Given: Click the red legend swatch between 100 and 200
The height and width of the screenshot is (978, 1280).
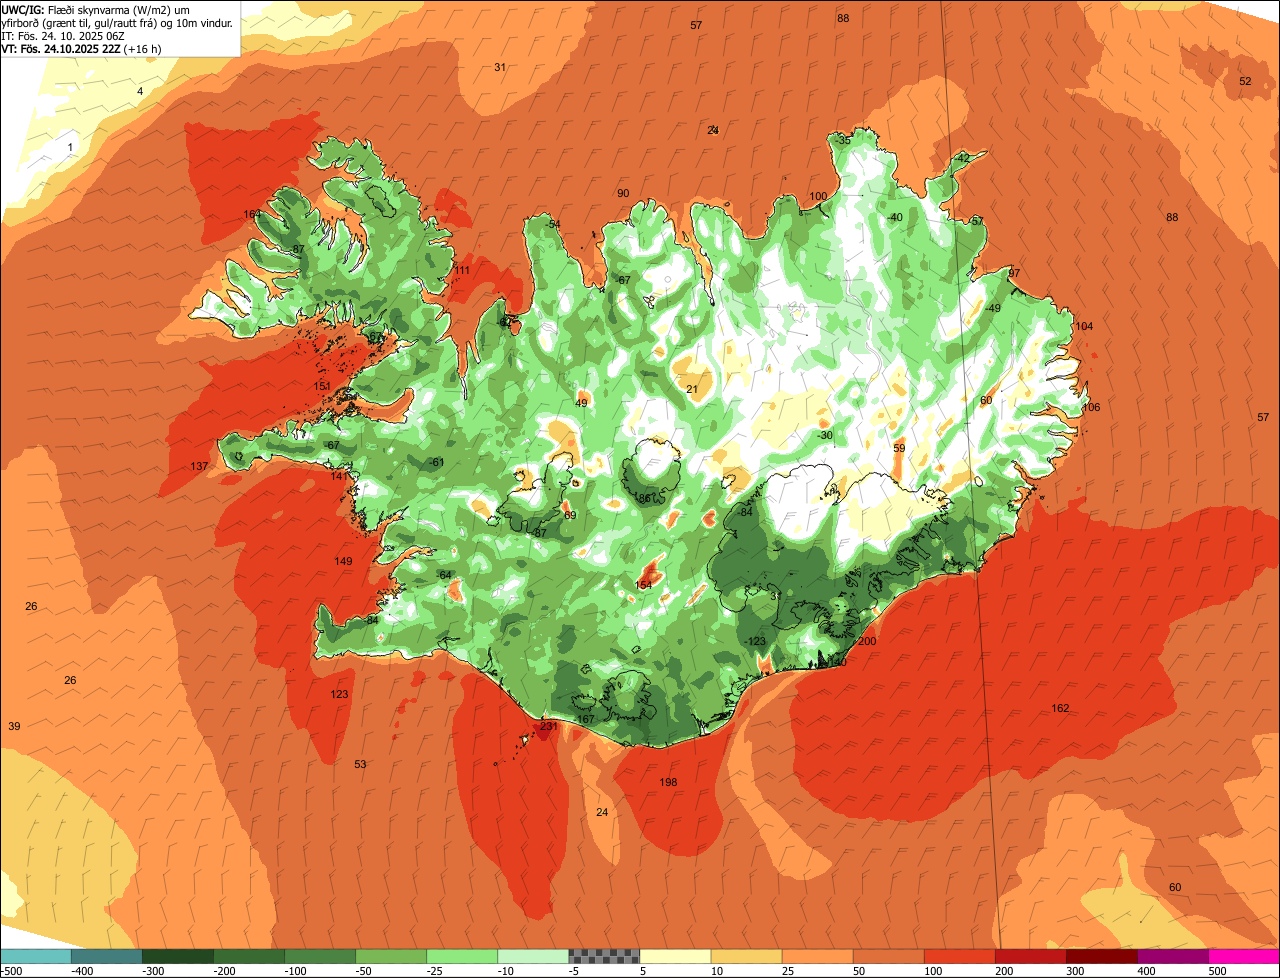Looking at the screenshot, I should click(x=959, y=955).
